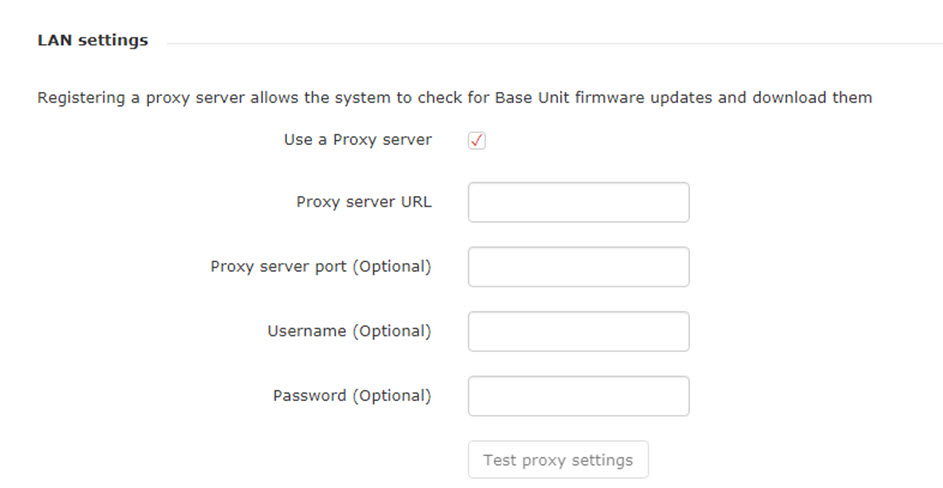Click the "Proxy server port (Optional)" label
The width and height of the screenshot is (943, 488).
tap(321, 267)
